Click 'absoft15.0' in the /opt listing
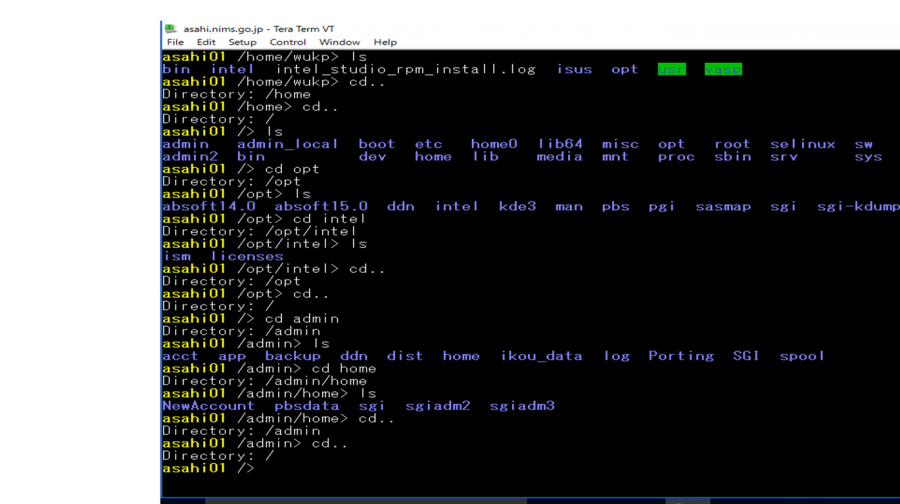This screenshot has height=504, width=900. click(x=321, y=207)
